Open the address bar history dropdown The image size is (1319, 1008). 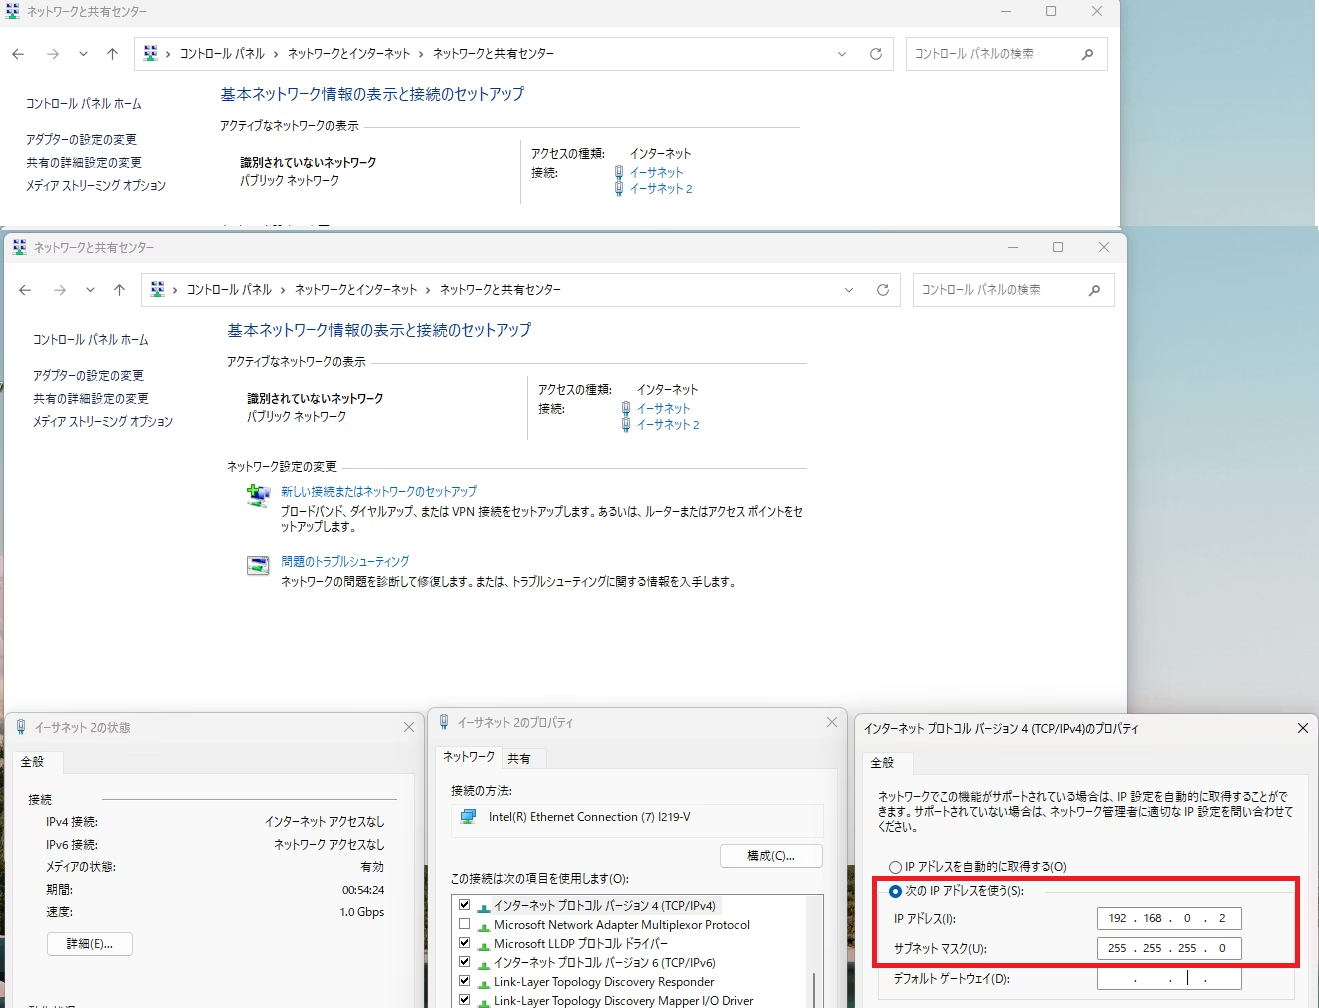point(849,290)
